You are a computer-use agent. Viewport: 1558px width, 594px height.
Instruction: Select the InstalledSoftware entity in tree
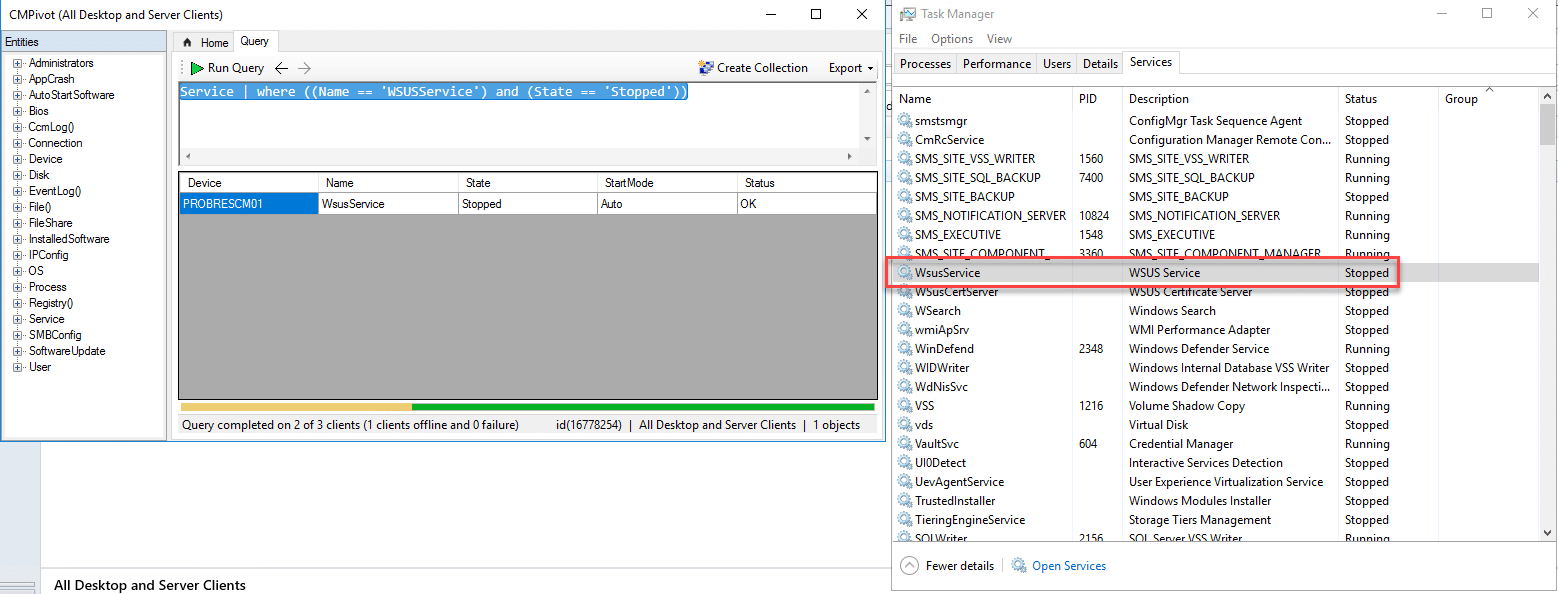(x=69, y=239)
